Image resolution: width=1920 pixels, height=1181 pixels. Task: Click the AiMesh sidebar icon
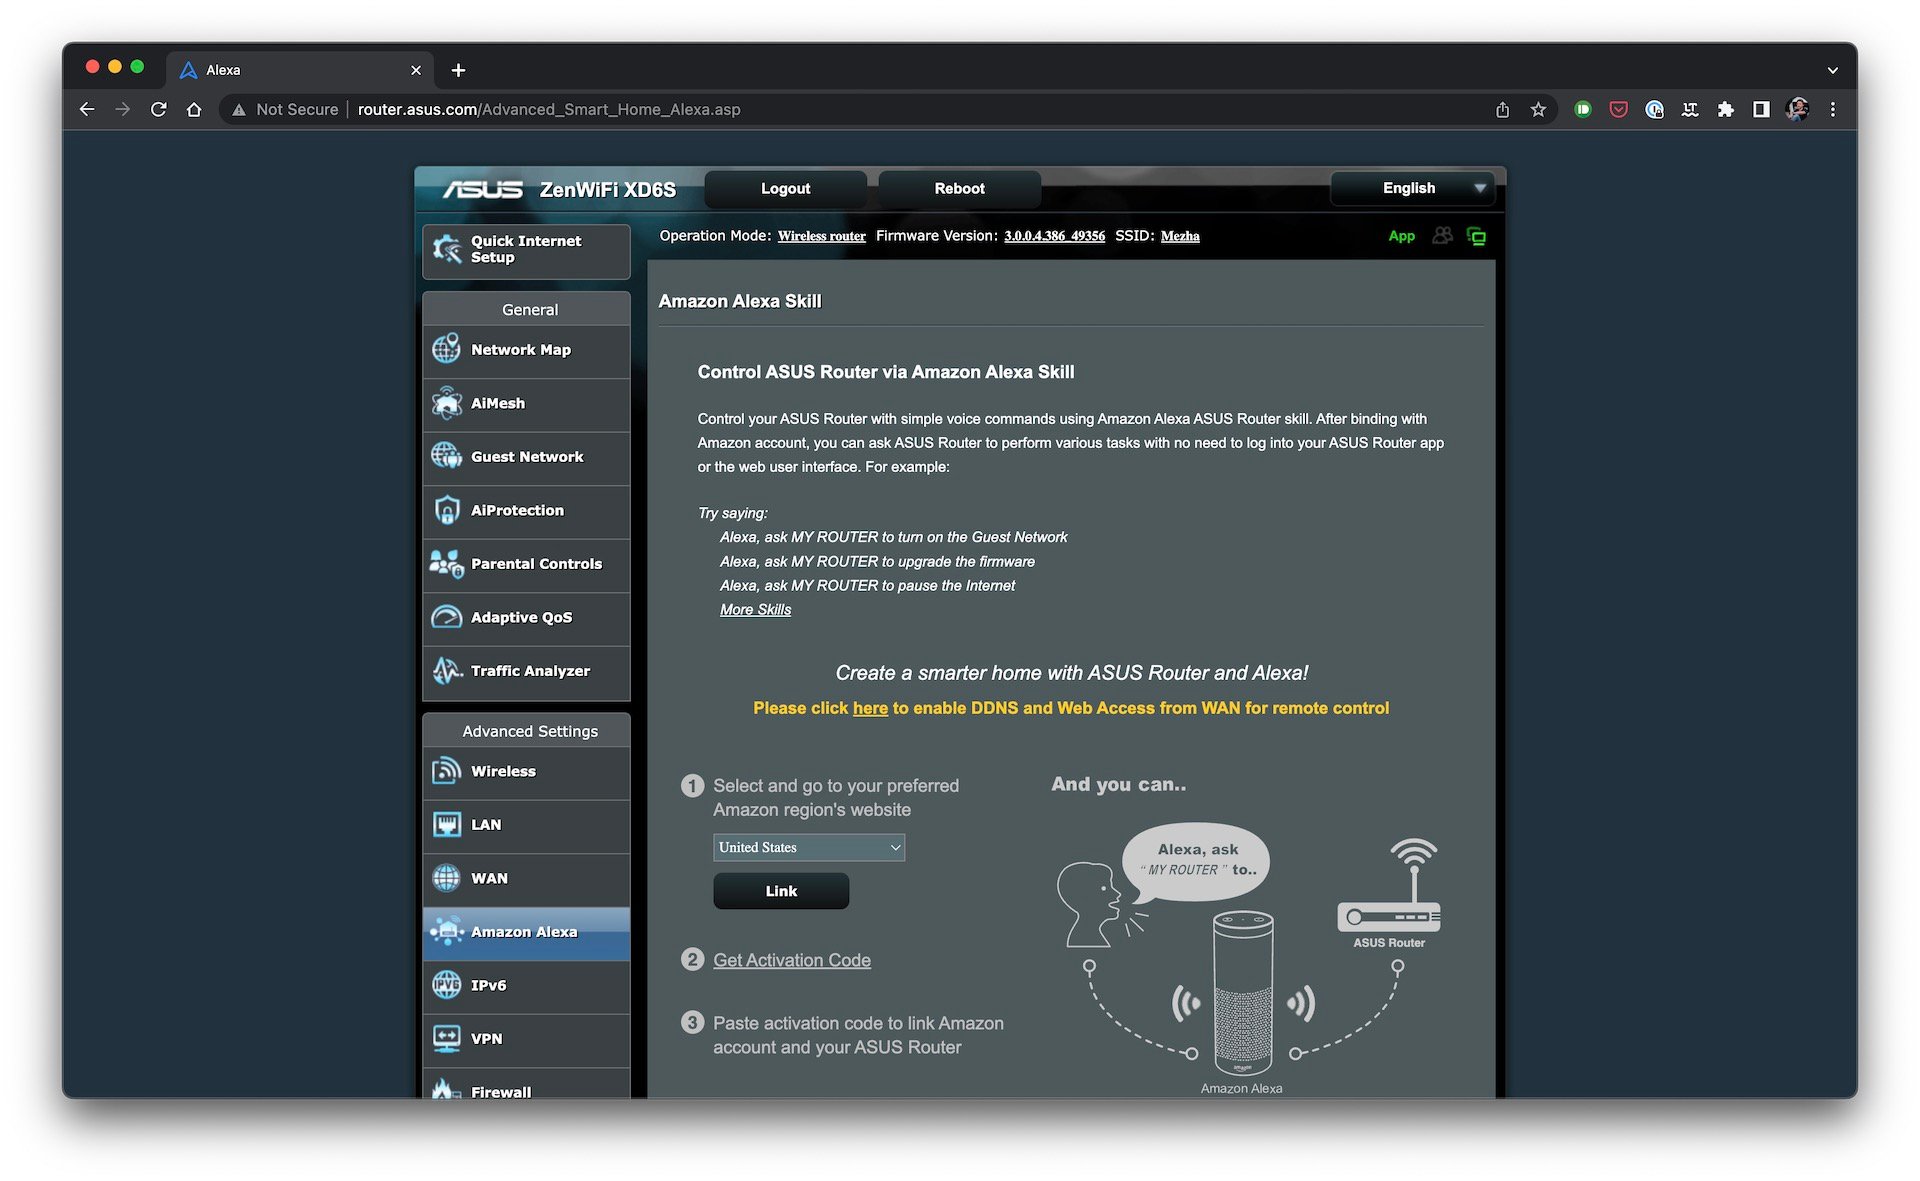(447, 402)
